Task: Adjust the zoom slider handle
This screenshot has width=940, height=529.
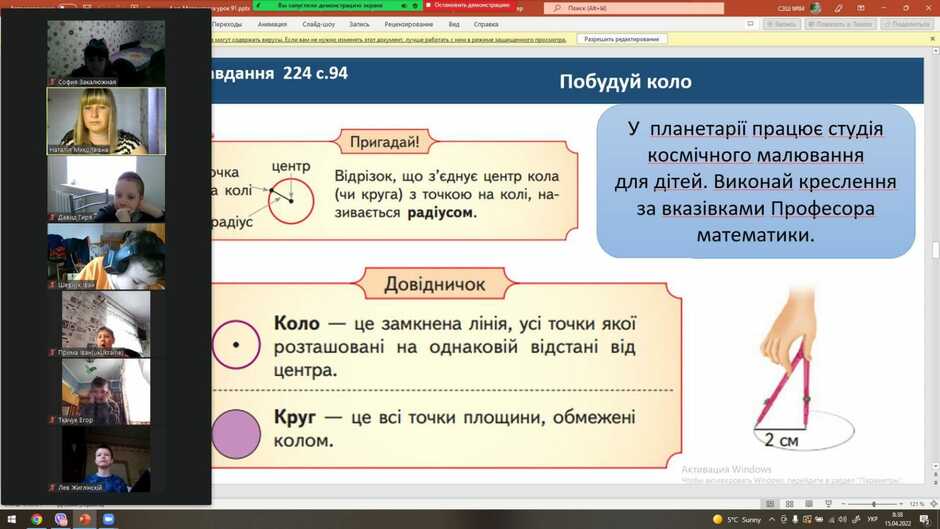Action: pyautogui.click(x=874, y=504)
